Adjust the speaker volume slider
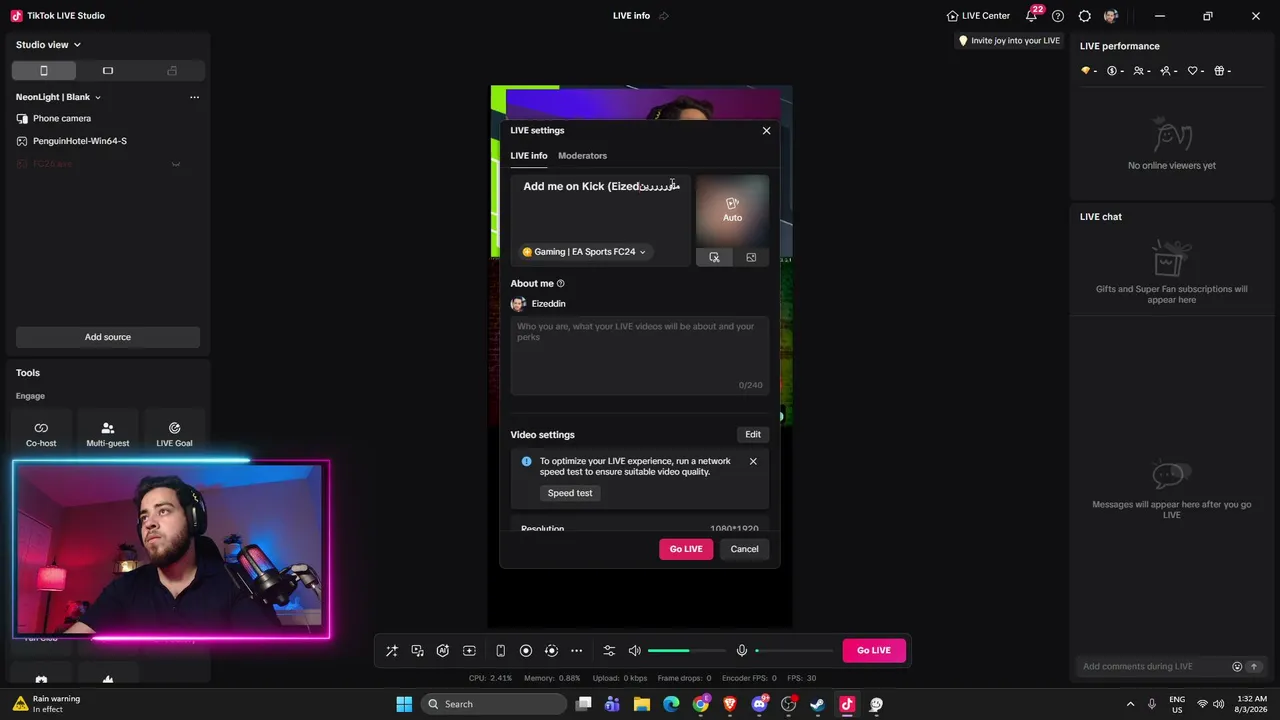The width and height of the screenshot is (1280, 720). coord(687,651)
